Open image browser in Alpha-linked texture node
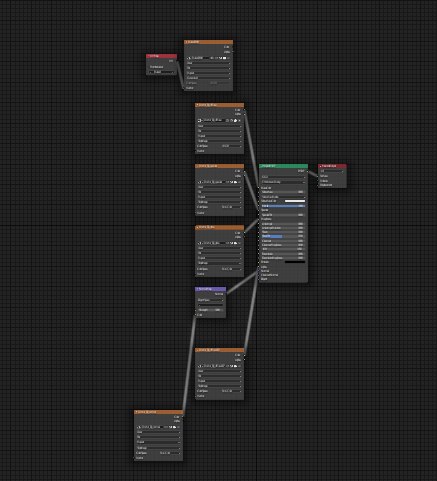The height and width of the screenshot is (481, 437). point(199,366)
